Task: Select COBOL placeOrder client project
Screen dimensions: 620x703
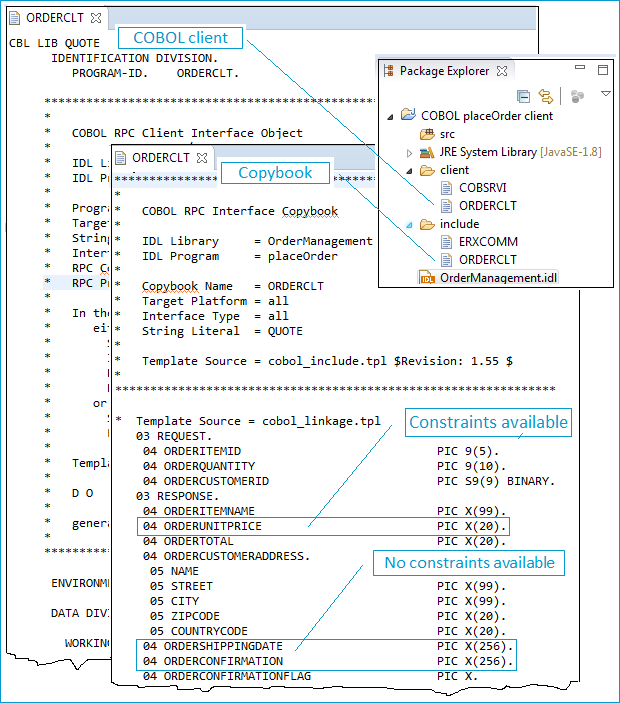Action: point(487,116)
